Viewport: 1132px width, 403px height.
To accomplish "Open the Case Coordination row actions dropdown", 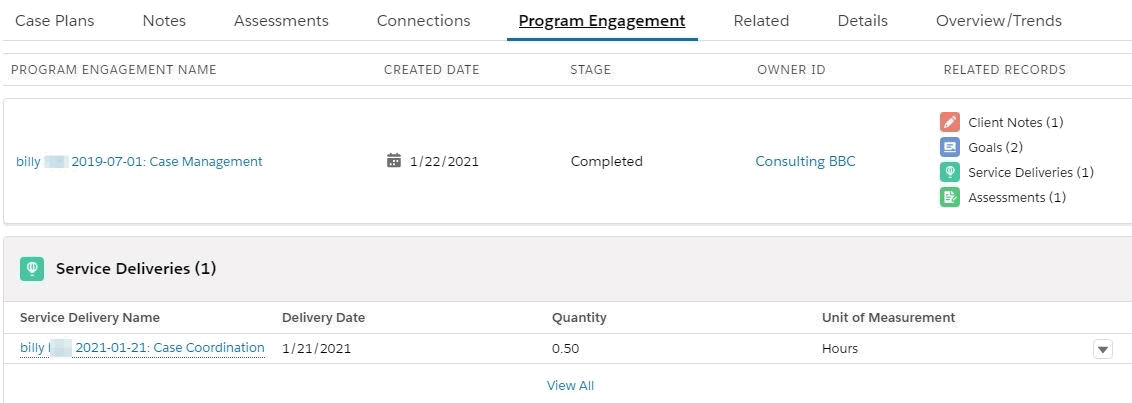I will tap(1102, 349).
